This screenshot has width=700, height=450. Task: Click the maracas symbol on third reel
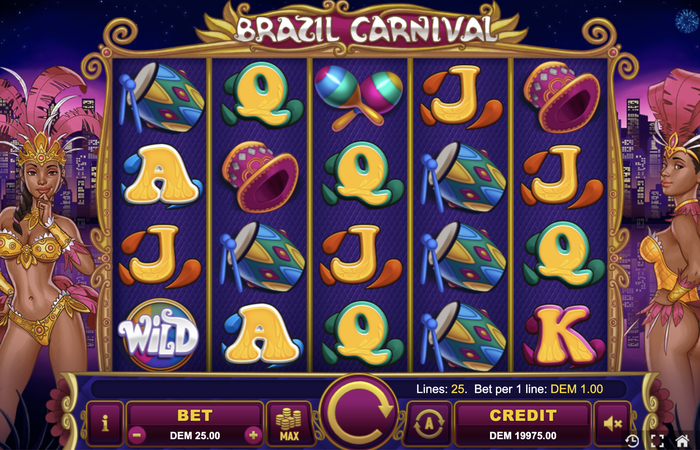[x=358, y=97]
